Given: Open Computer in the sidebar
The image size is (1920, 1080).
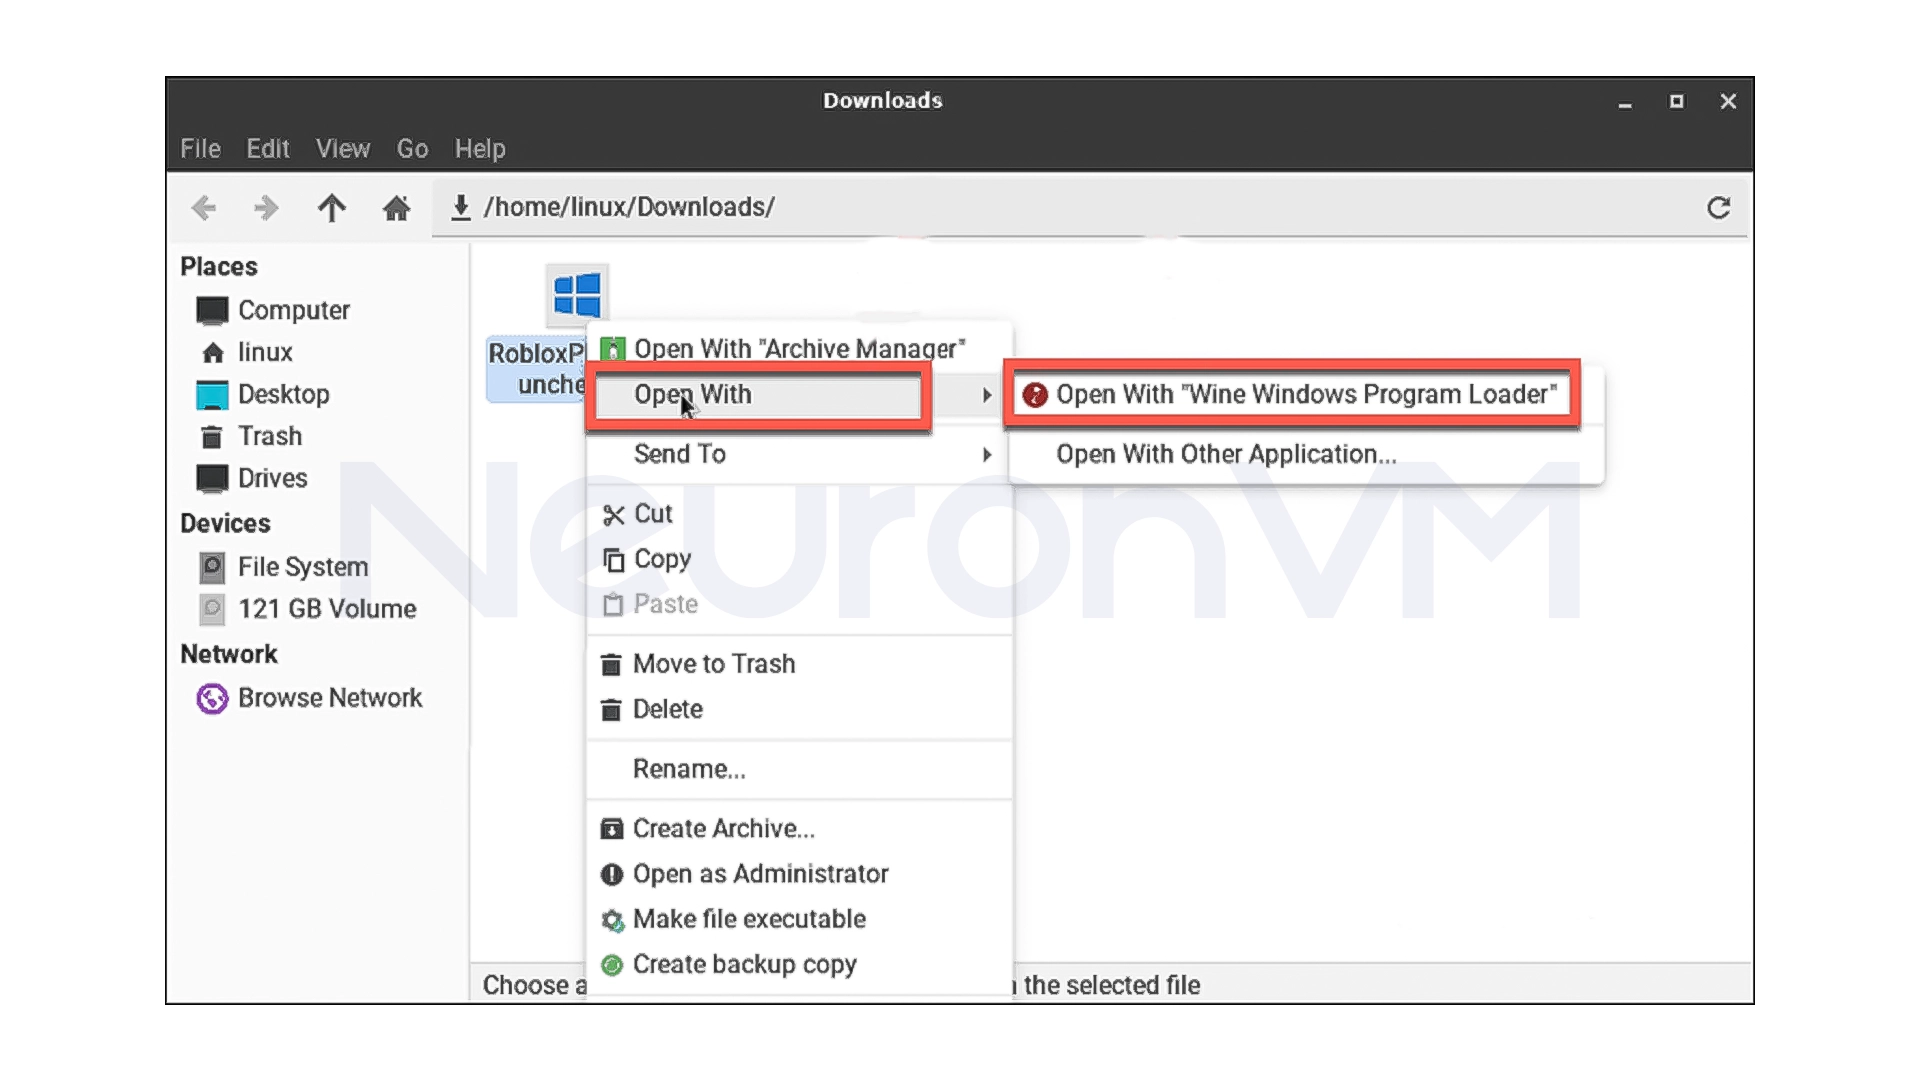Looking at the screenshot, I should [x=294, y=309].
